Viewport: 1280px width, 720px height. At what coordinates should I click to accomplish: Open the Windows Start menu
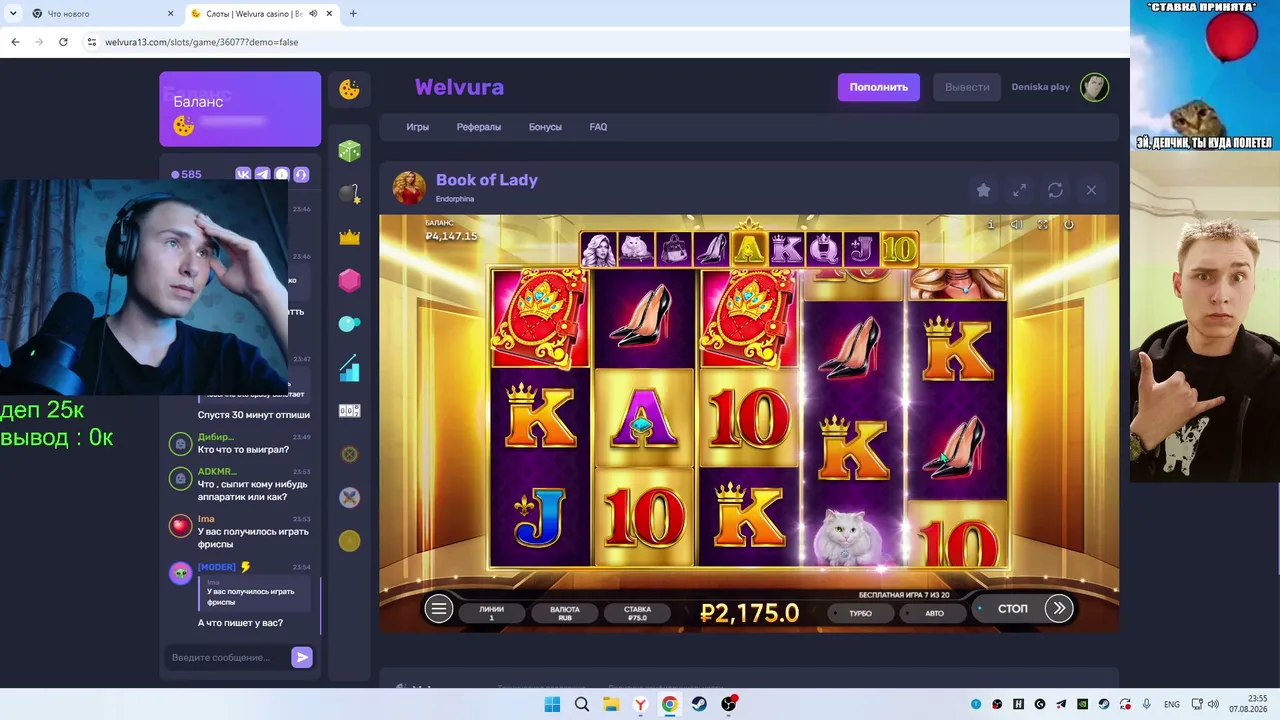[x=552, y=704]
